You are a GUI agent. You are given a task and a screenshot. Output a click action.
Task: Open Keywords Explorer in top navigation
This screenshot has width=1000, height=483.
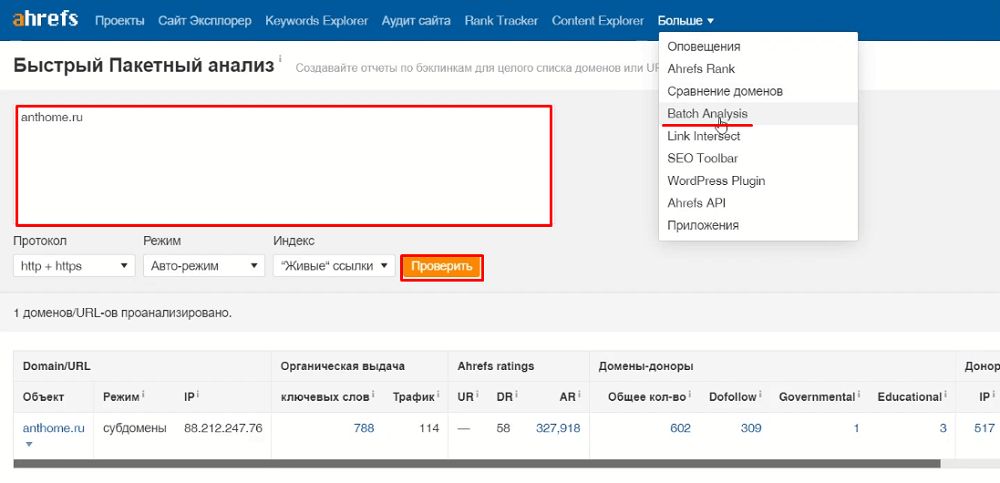[x=316, y=20]
